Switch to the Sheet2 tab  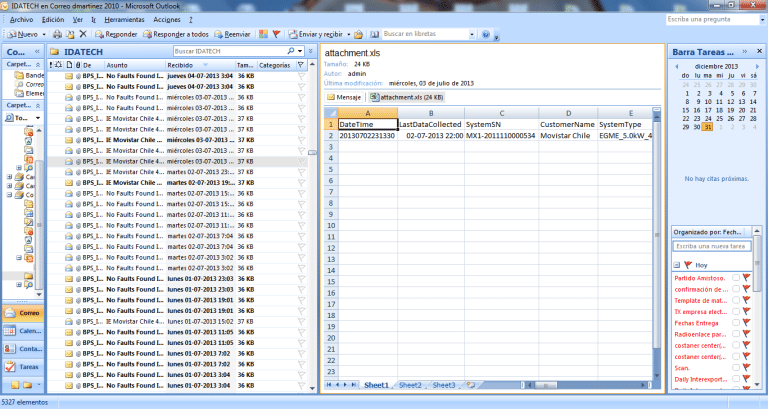tap(410, 385)
